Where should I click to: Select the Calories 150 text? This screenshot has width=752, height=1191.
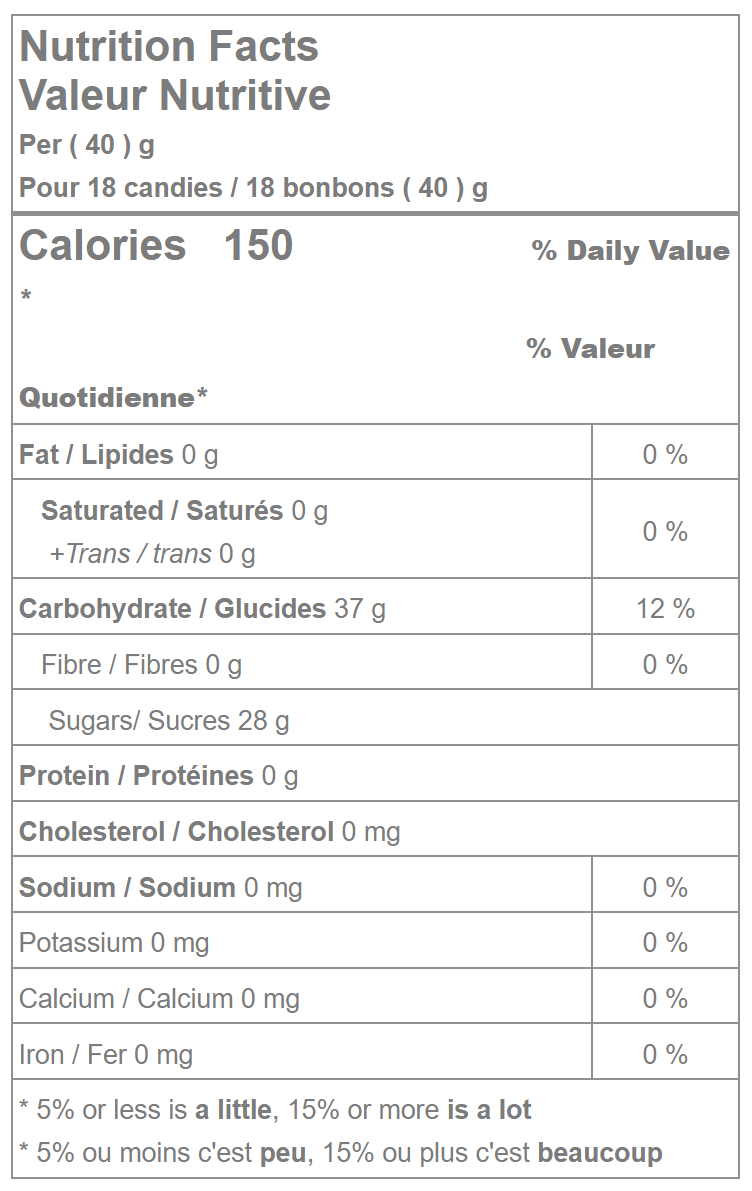(x=156, y=246)
